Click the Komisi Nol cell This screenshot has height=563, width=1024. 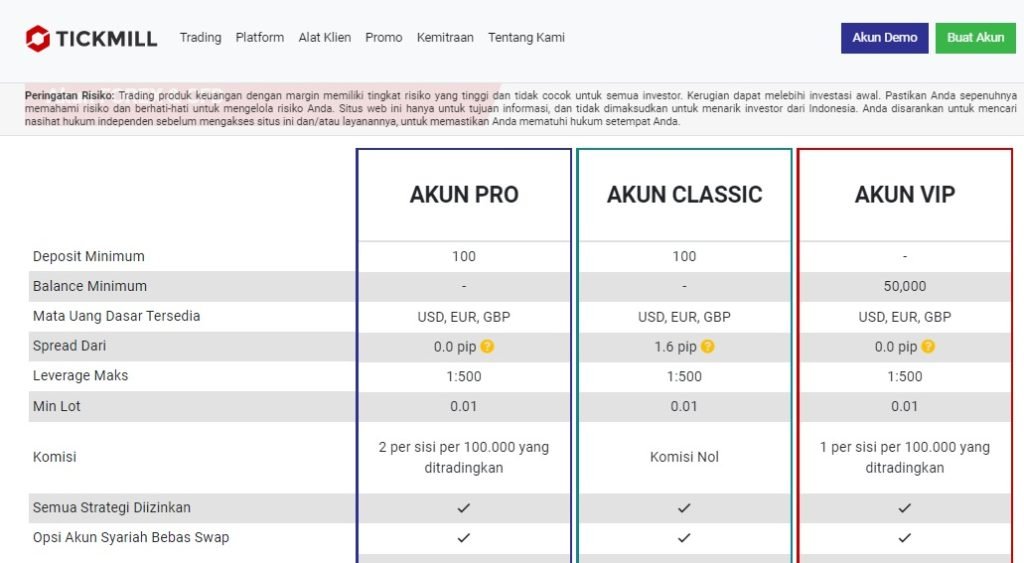(684, 457)
